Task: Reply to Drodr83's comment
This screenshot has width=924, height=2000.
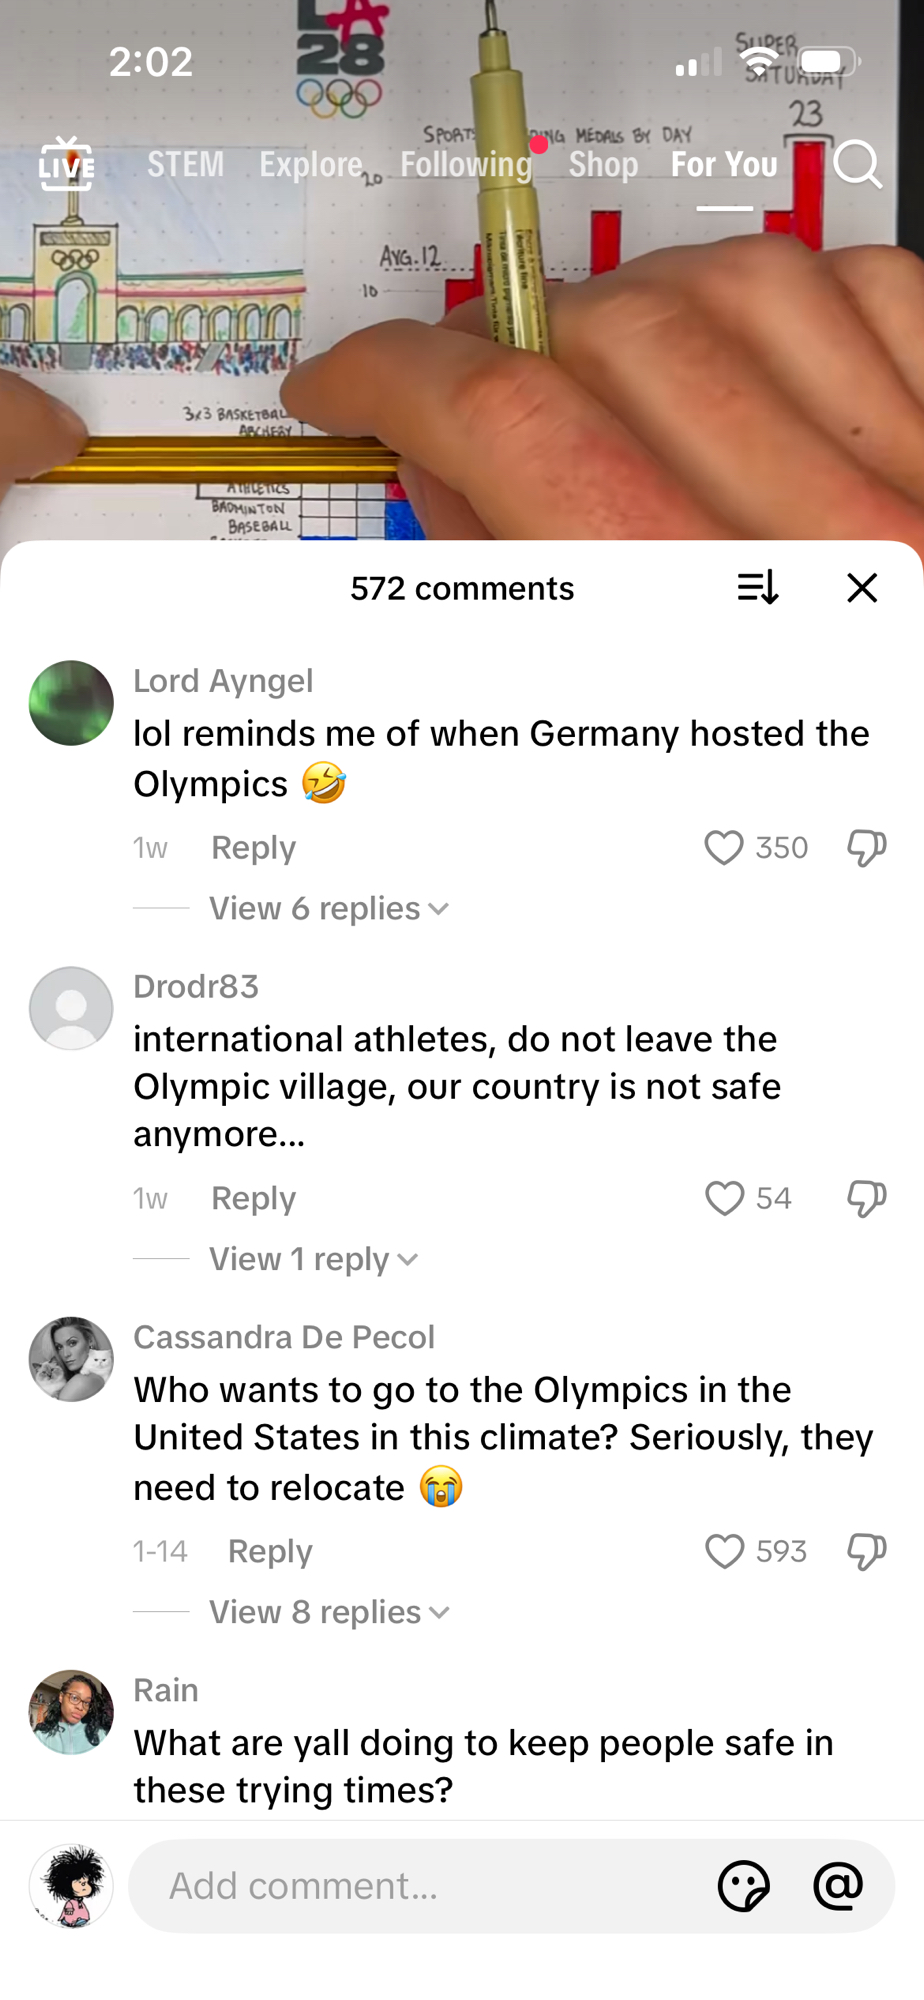Action: click(253, 1198)
